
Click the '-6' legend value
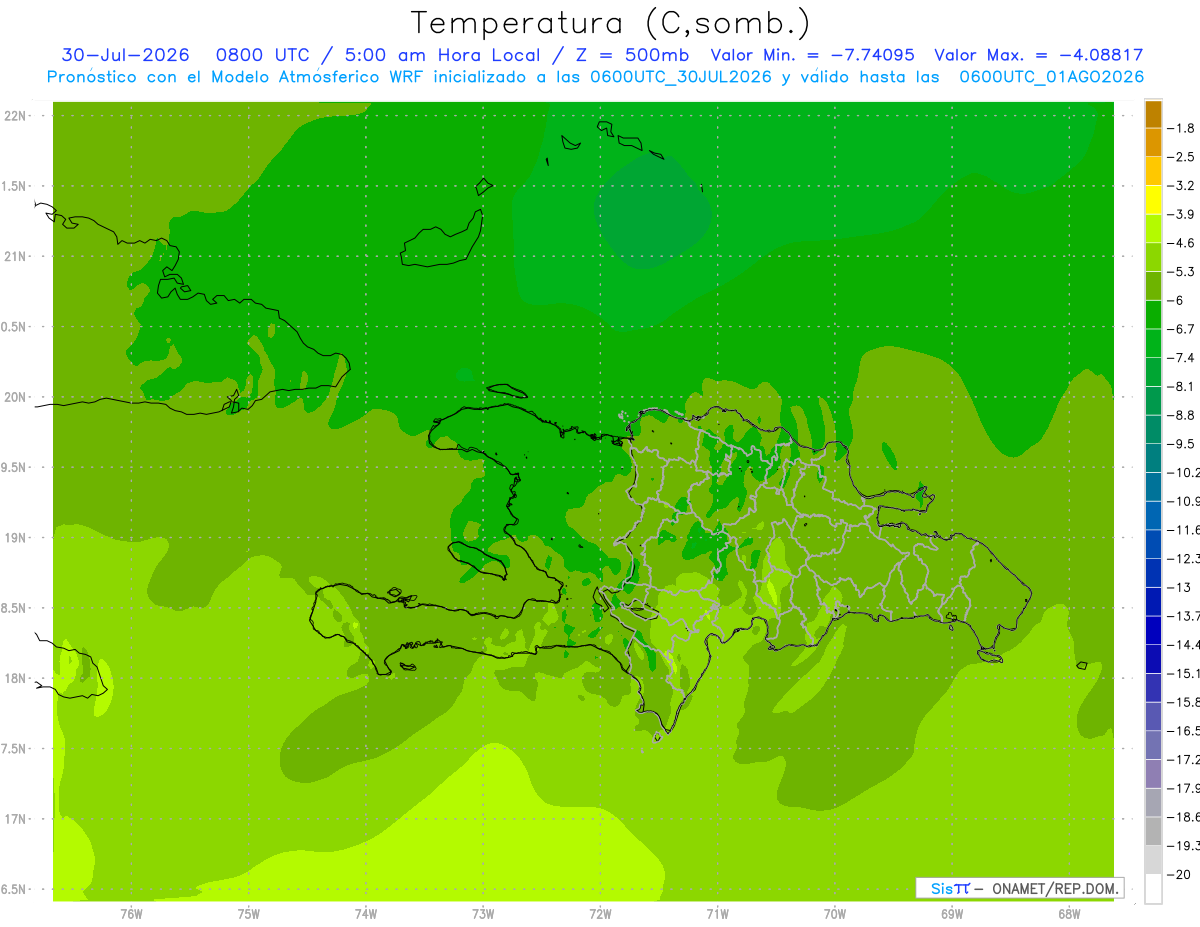click(x=1176, y=300)
